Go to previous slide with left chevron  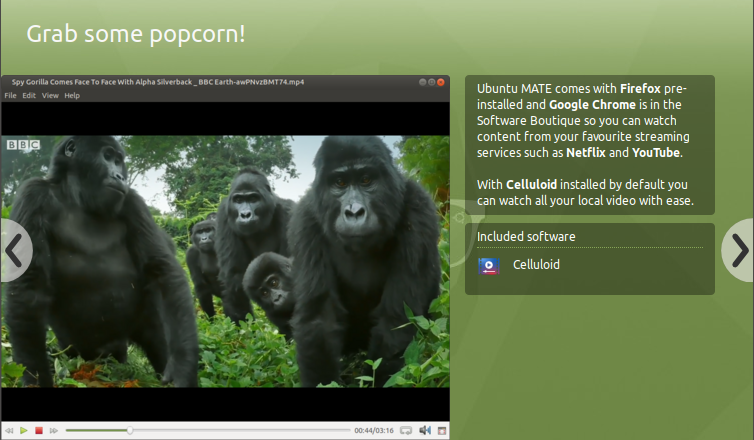pos(14,250)
